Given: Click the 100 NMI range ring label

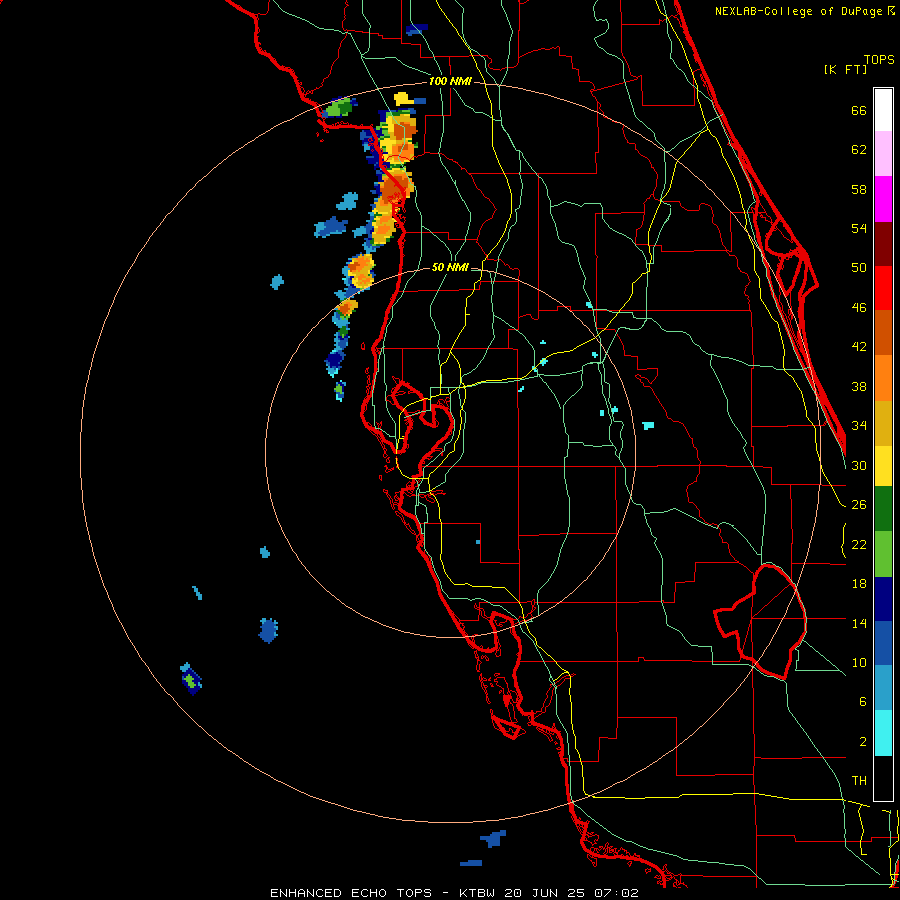Looking at the screenshot, I should 450,82.
